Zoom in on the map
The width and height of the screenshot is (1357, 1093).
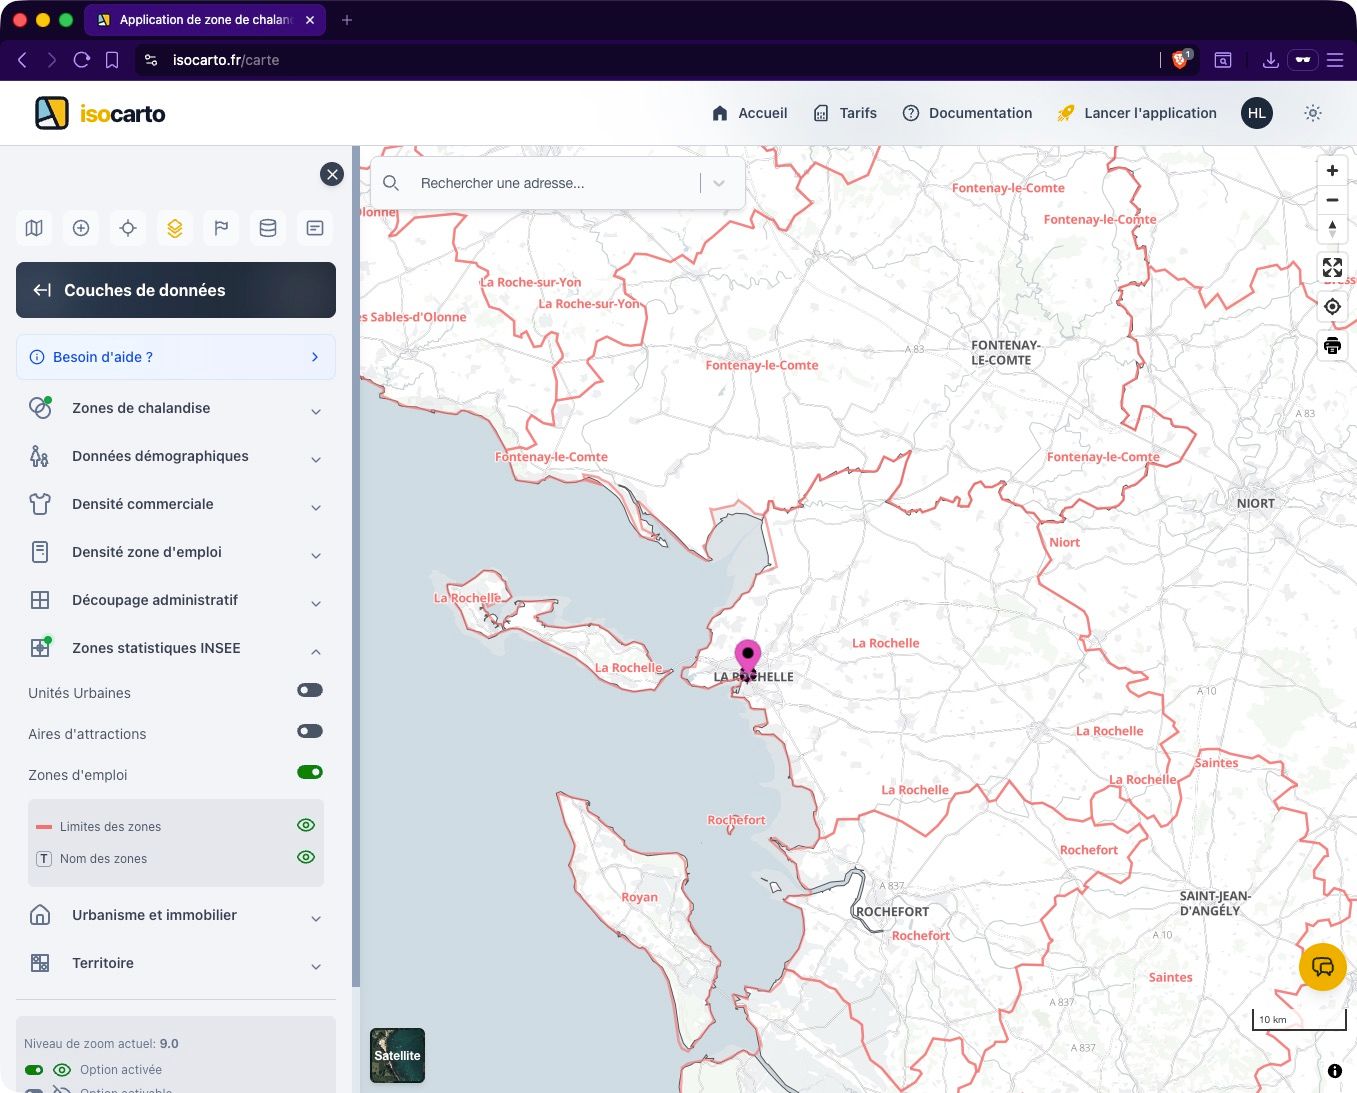pyautogui.click(x=1332, y=171)
